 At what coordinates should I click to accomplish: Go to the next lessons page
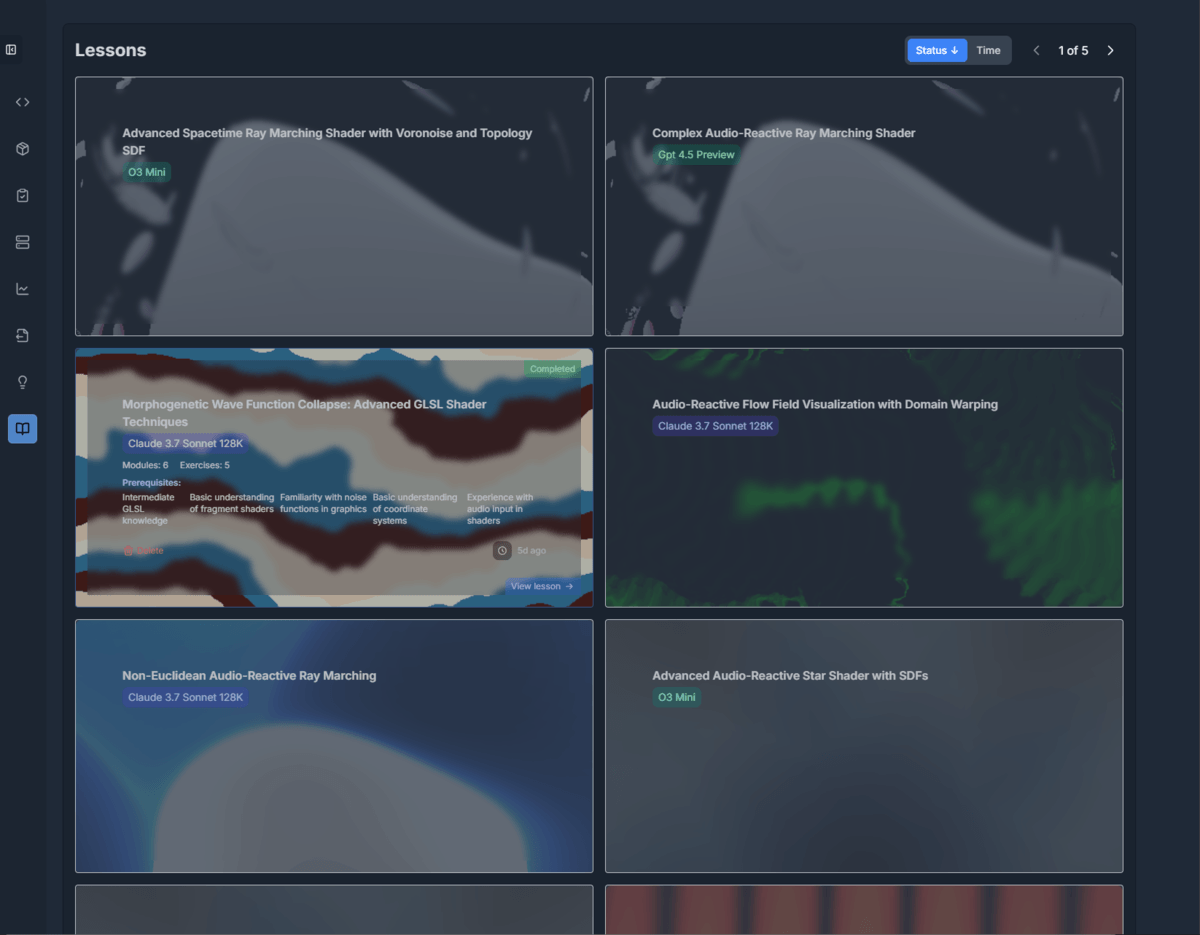[x=1110, y=49]
